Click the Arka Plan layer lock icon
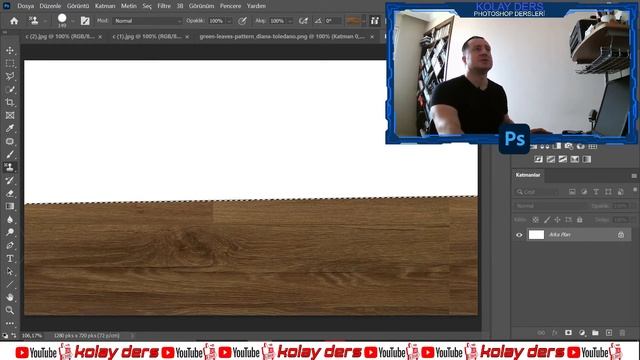 coord(621,235)
